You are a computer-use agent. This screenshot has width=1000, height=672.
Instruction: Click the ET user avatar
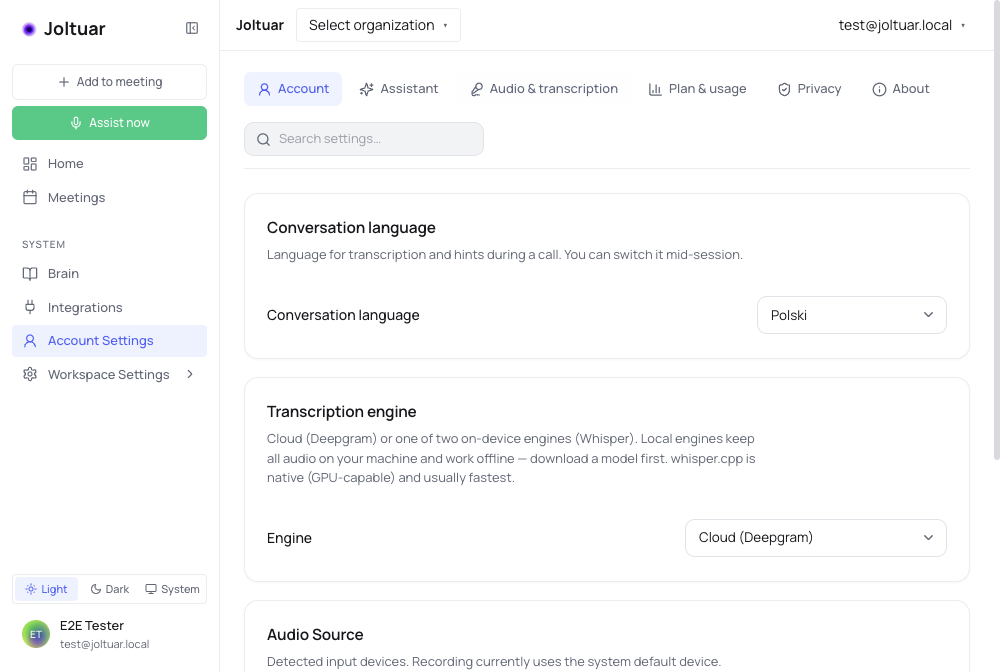tap(36, 634)
